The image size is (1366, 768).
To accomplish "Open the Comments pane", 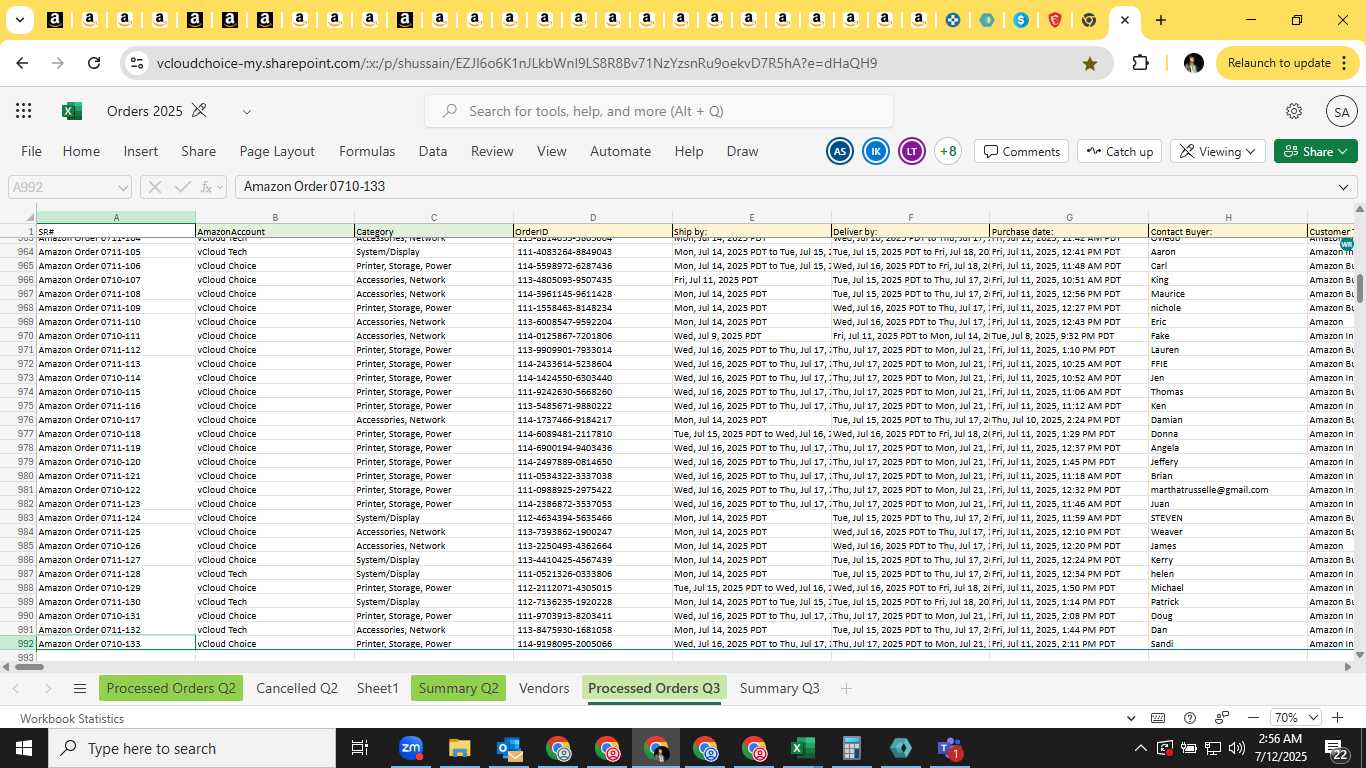I will pos(1021,151).
